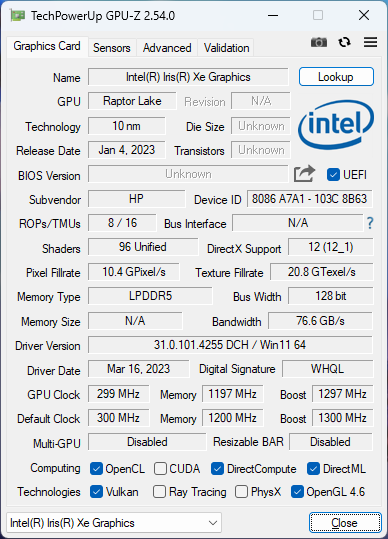
Task: Expand the Intel Iris Xe Graphics GPU dropdown
Action: (x=114, y=523)
